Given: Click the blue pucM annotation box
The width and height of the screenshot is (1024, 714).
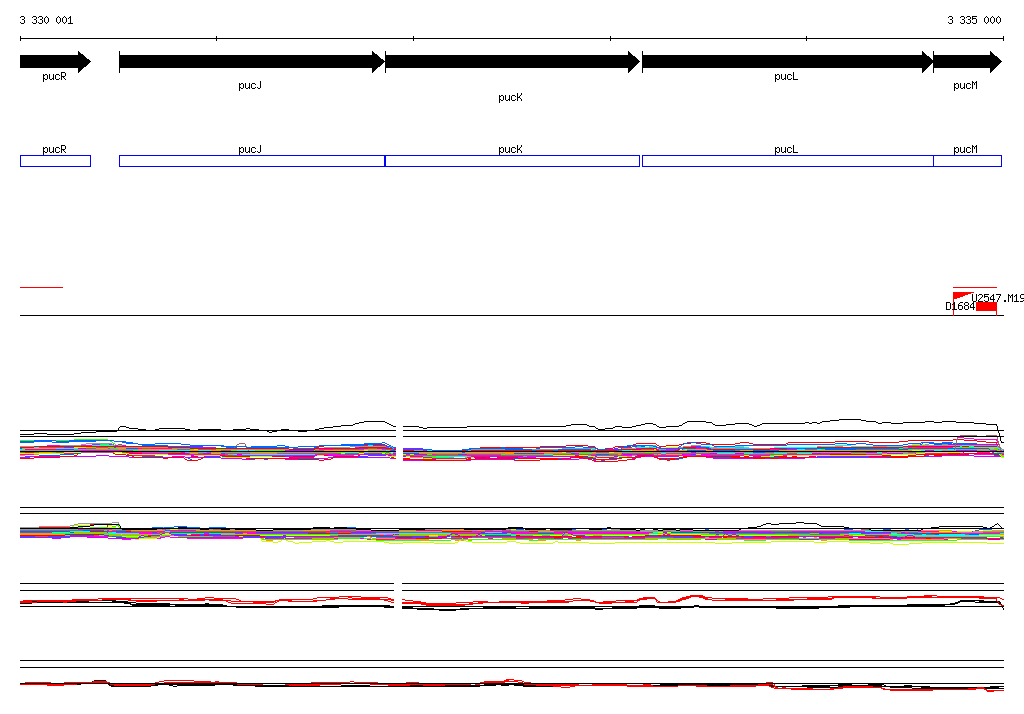Looking at the screenshot, I should tap(967, 161).
